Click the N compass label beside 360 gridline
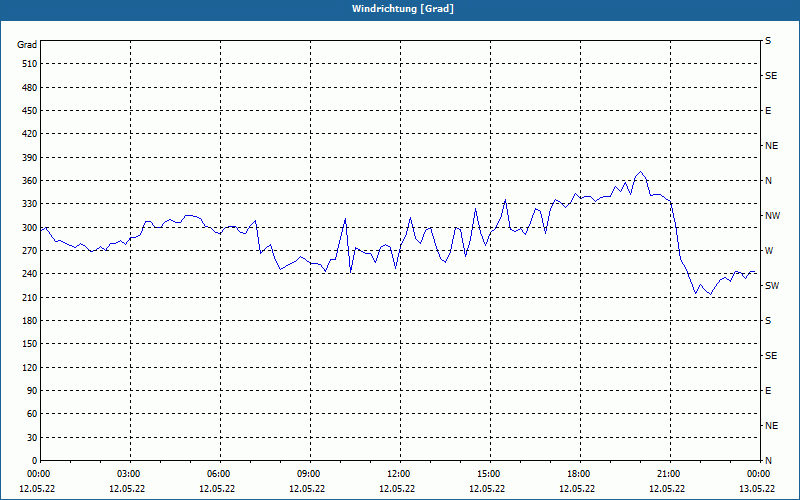 tap(768, 181)
